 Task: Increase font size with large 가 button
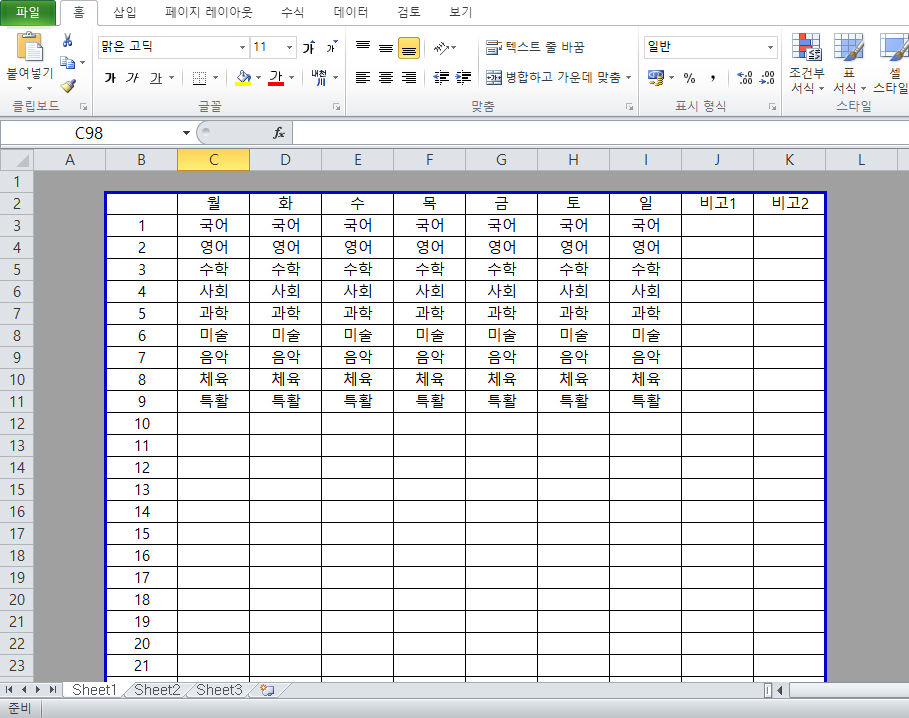[x=309, y=47]
